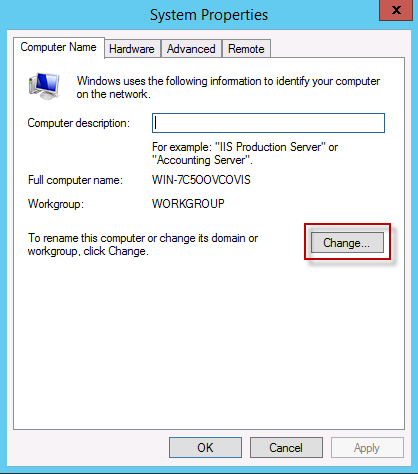Close the System Properties dialog
This screenshot has width=418, height=474.
coord(396,10)
